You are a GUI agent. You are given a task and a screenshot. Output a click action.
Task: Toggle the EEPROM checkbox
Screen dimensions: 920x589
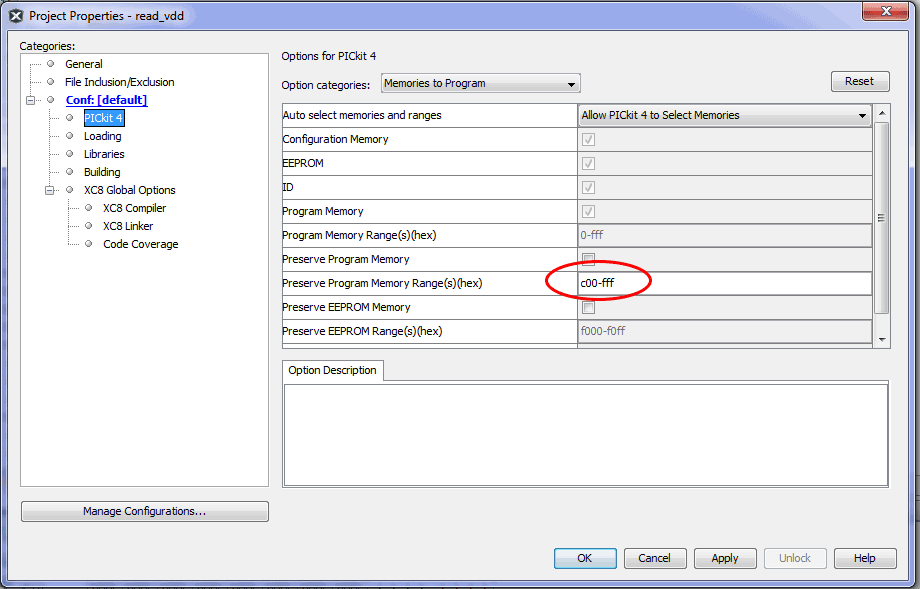coord(588,164)
